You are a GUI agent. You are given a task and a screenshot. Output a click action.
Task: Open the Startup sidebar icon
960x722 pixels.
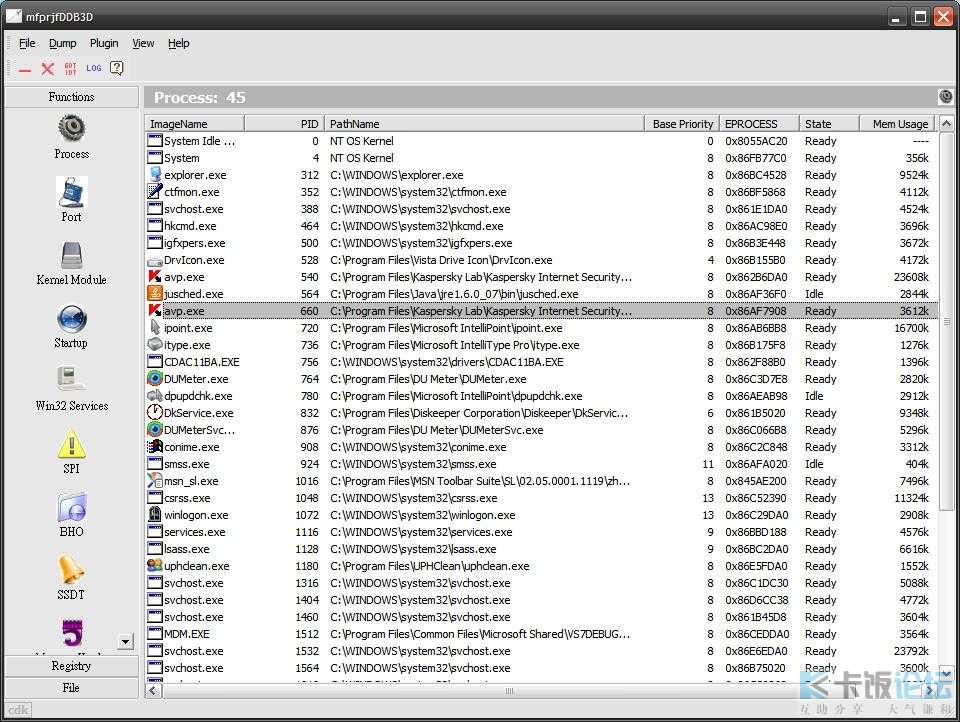click(72, 318)
